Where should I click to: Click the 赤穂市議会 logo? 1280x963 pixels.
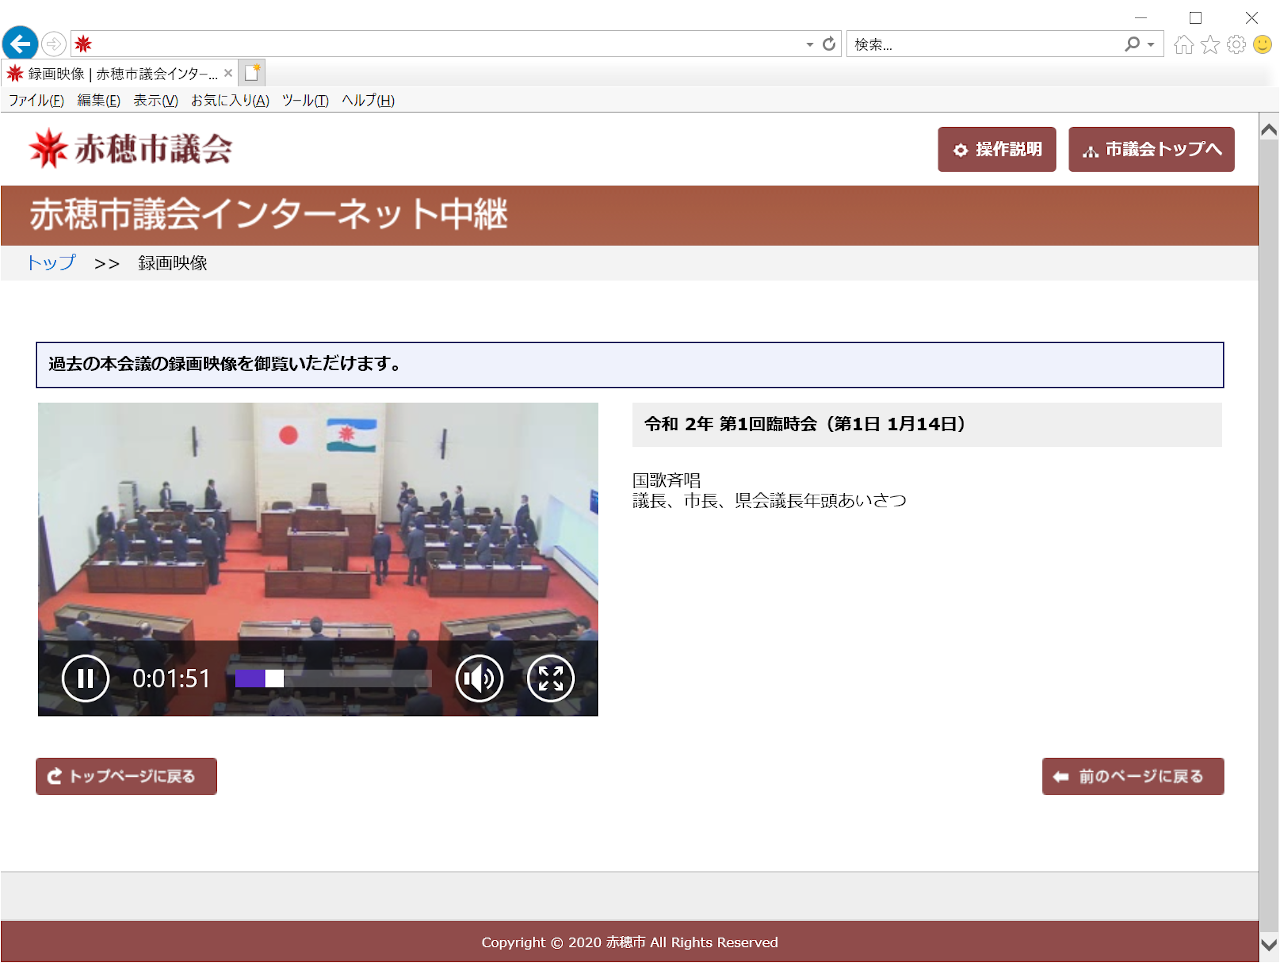coord(131,149)
